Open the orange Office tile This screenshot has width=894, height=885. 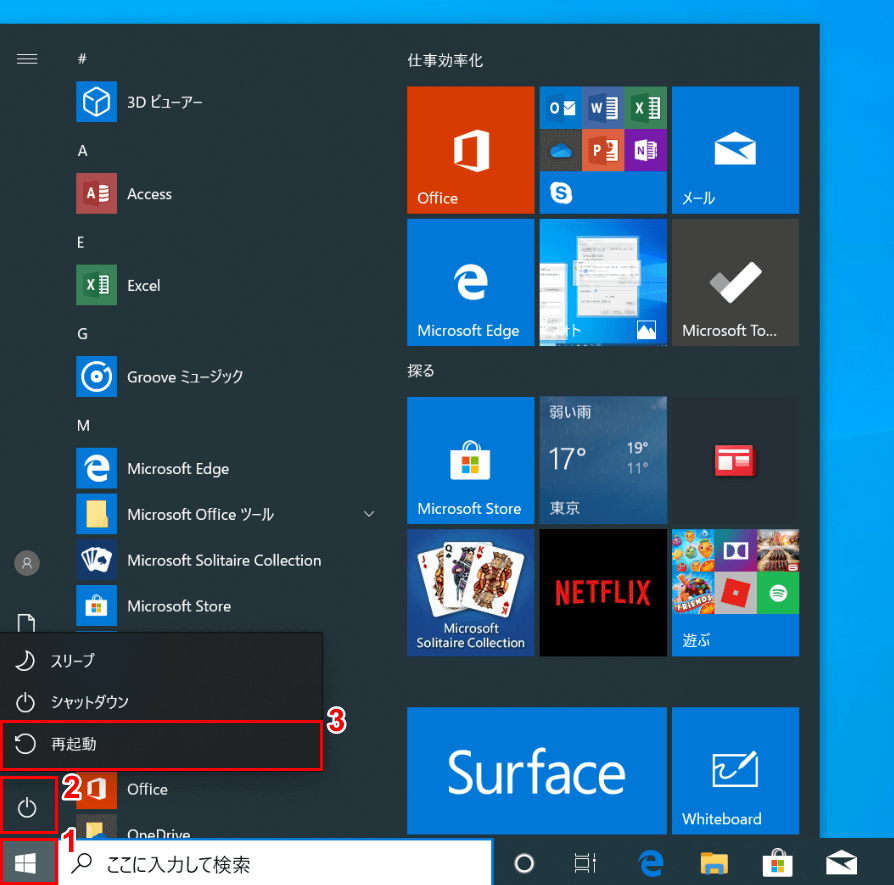coord(470,150)
